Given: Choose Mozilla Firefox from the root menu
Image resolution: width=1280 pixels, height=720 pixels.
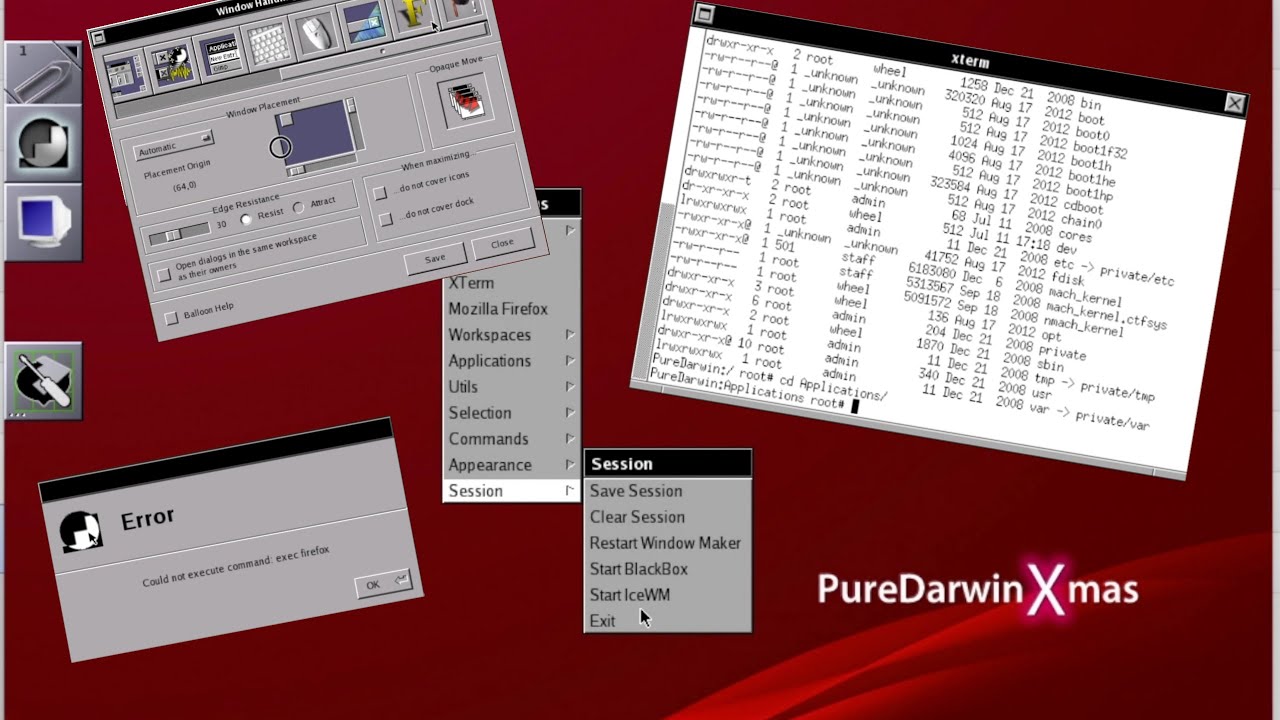Looking at the screenshot, I should [x=511, y=309].
